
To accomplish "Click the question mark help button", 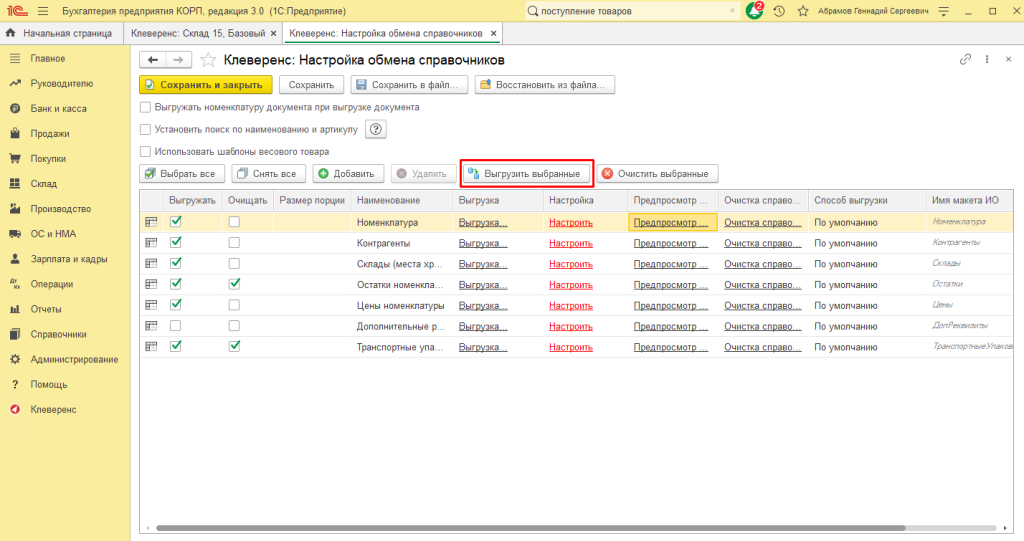I will coord(375,129).
